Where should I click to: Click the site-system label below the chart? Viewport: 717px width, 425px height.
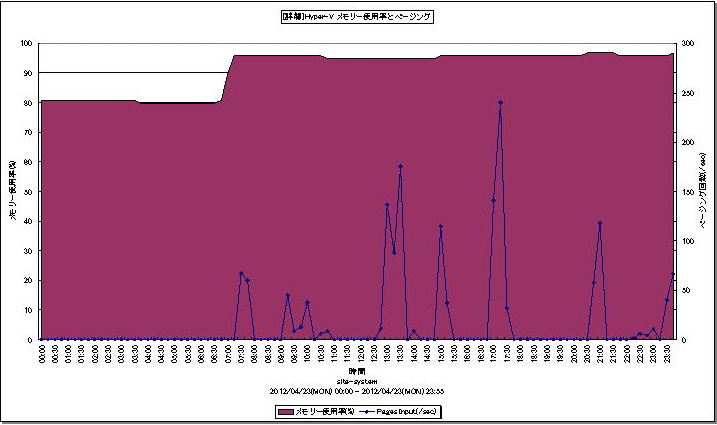tap(357, 381)
